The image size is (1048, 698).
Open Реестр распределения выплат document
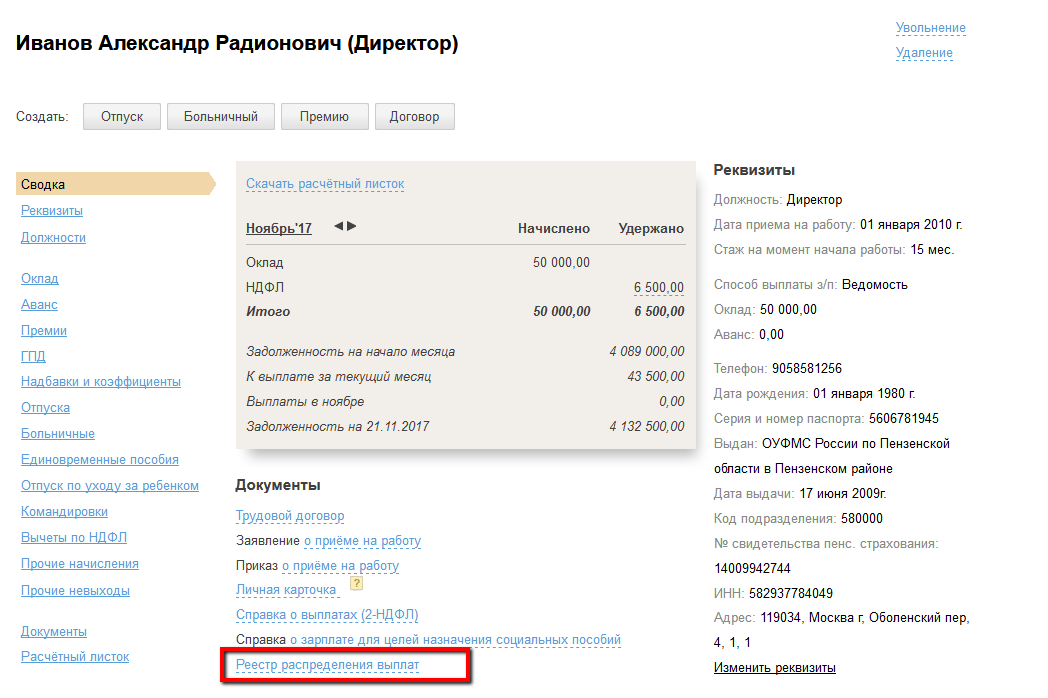coord(328,665)
